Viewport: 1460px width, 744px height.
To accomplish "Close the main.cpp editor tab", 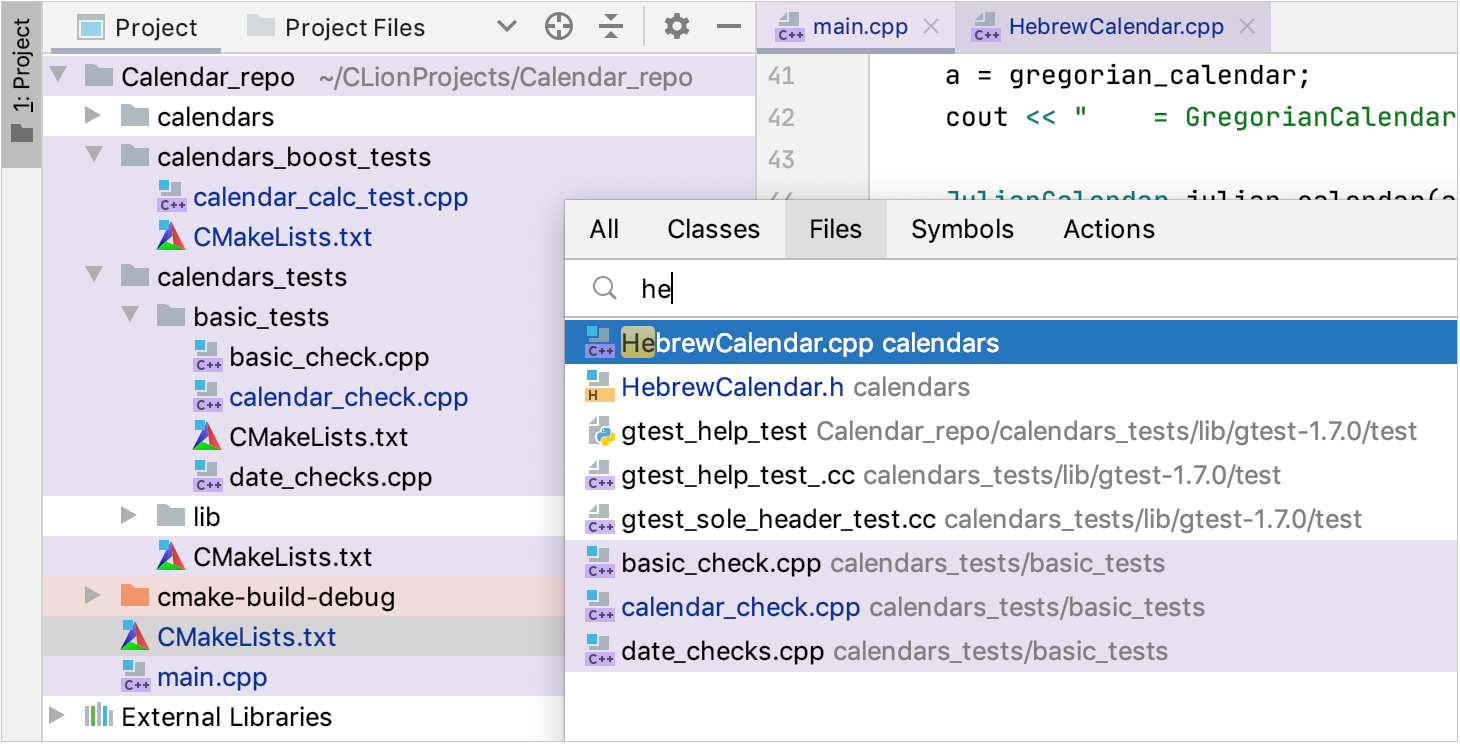I will coord(931,27).
